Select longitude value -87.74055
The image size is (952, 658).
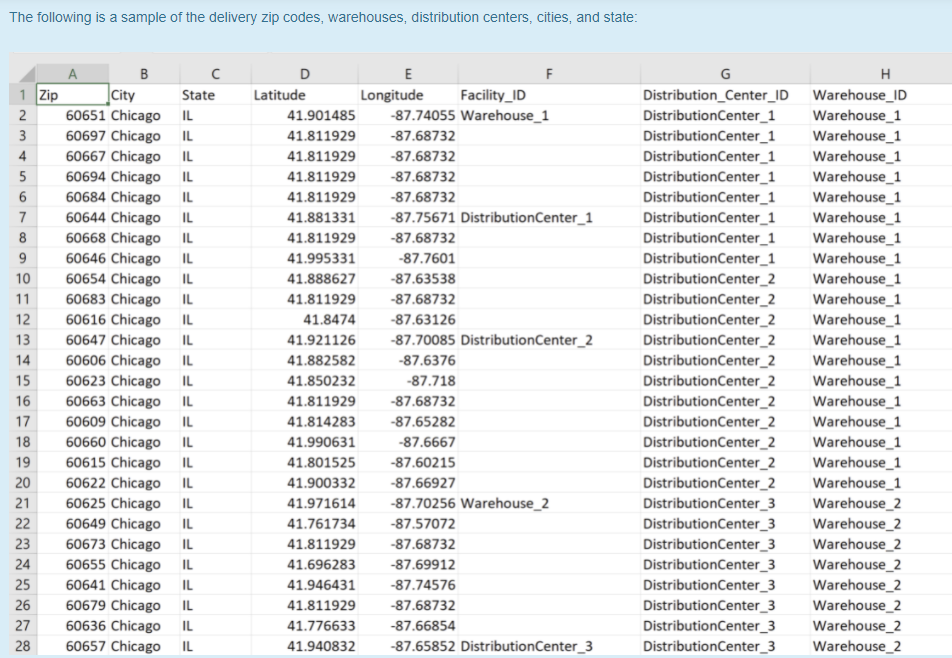click(x=407, y=115)
